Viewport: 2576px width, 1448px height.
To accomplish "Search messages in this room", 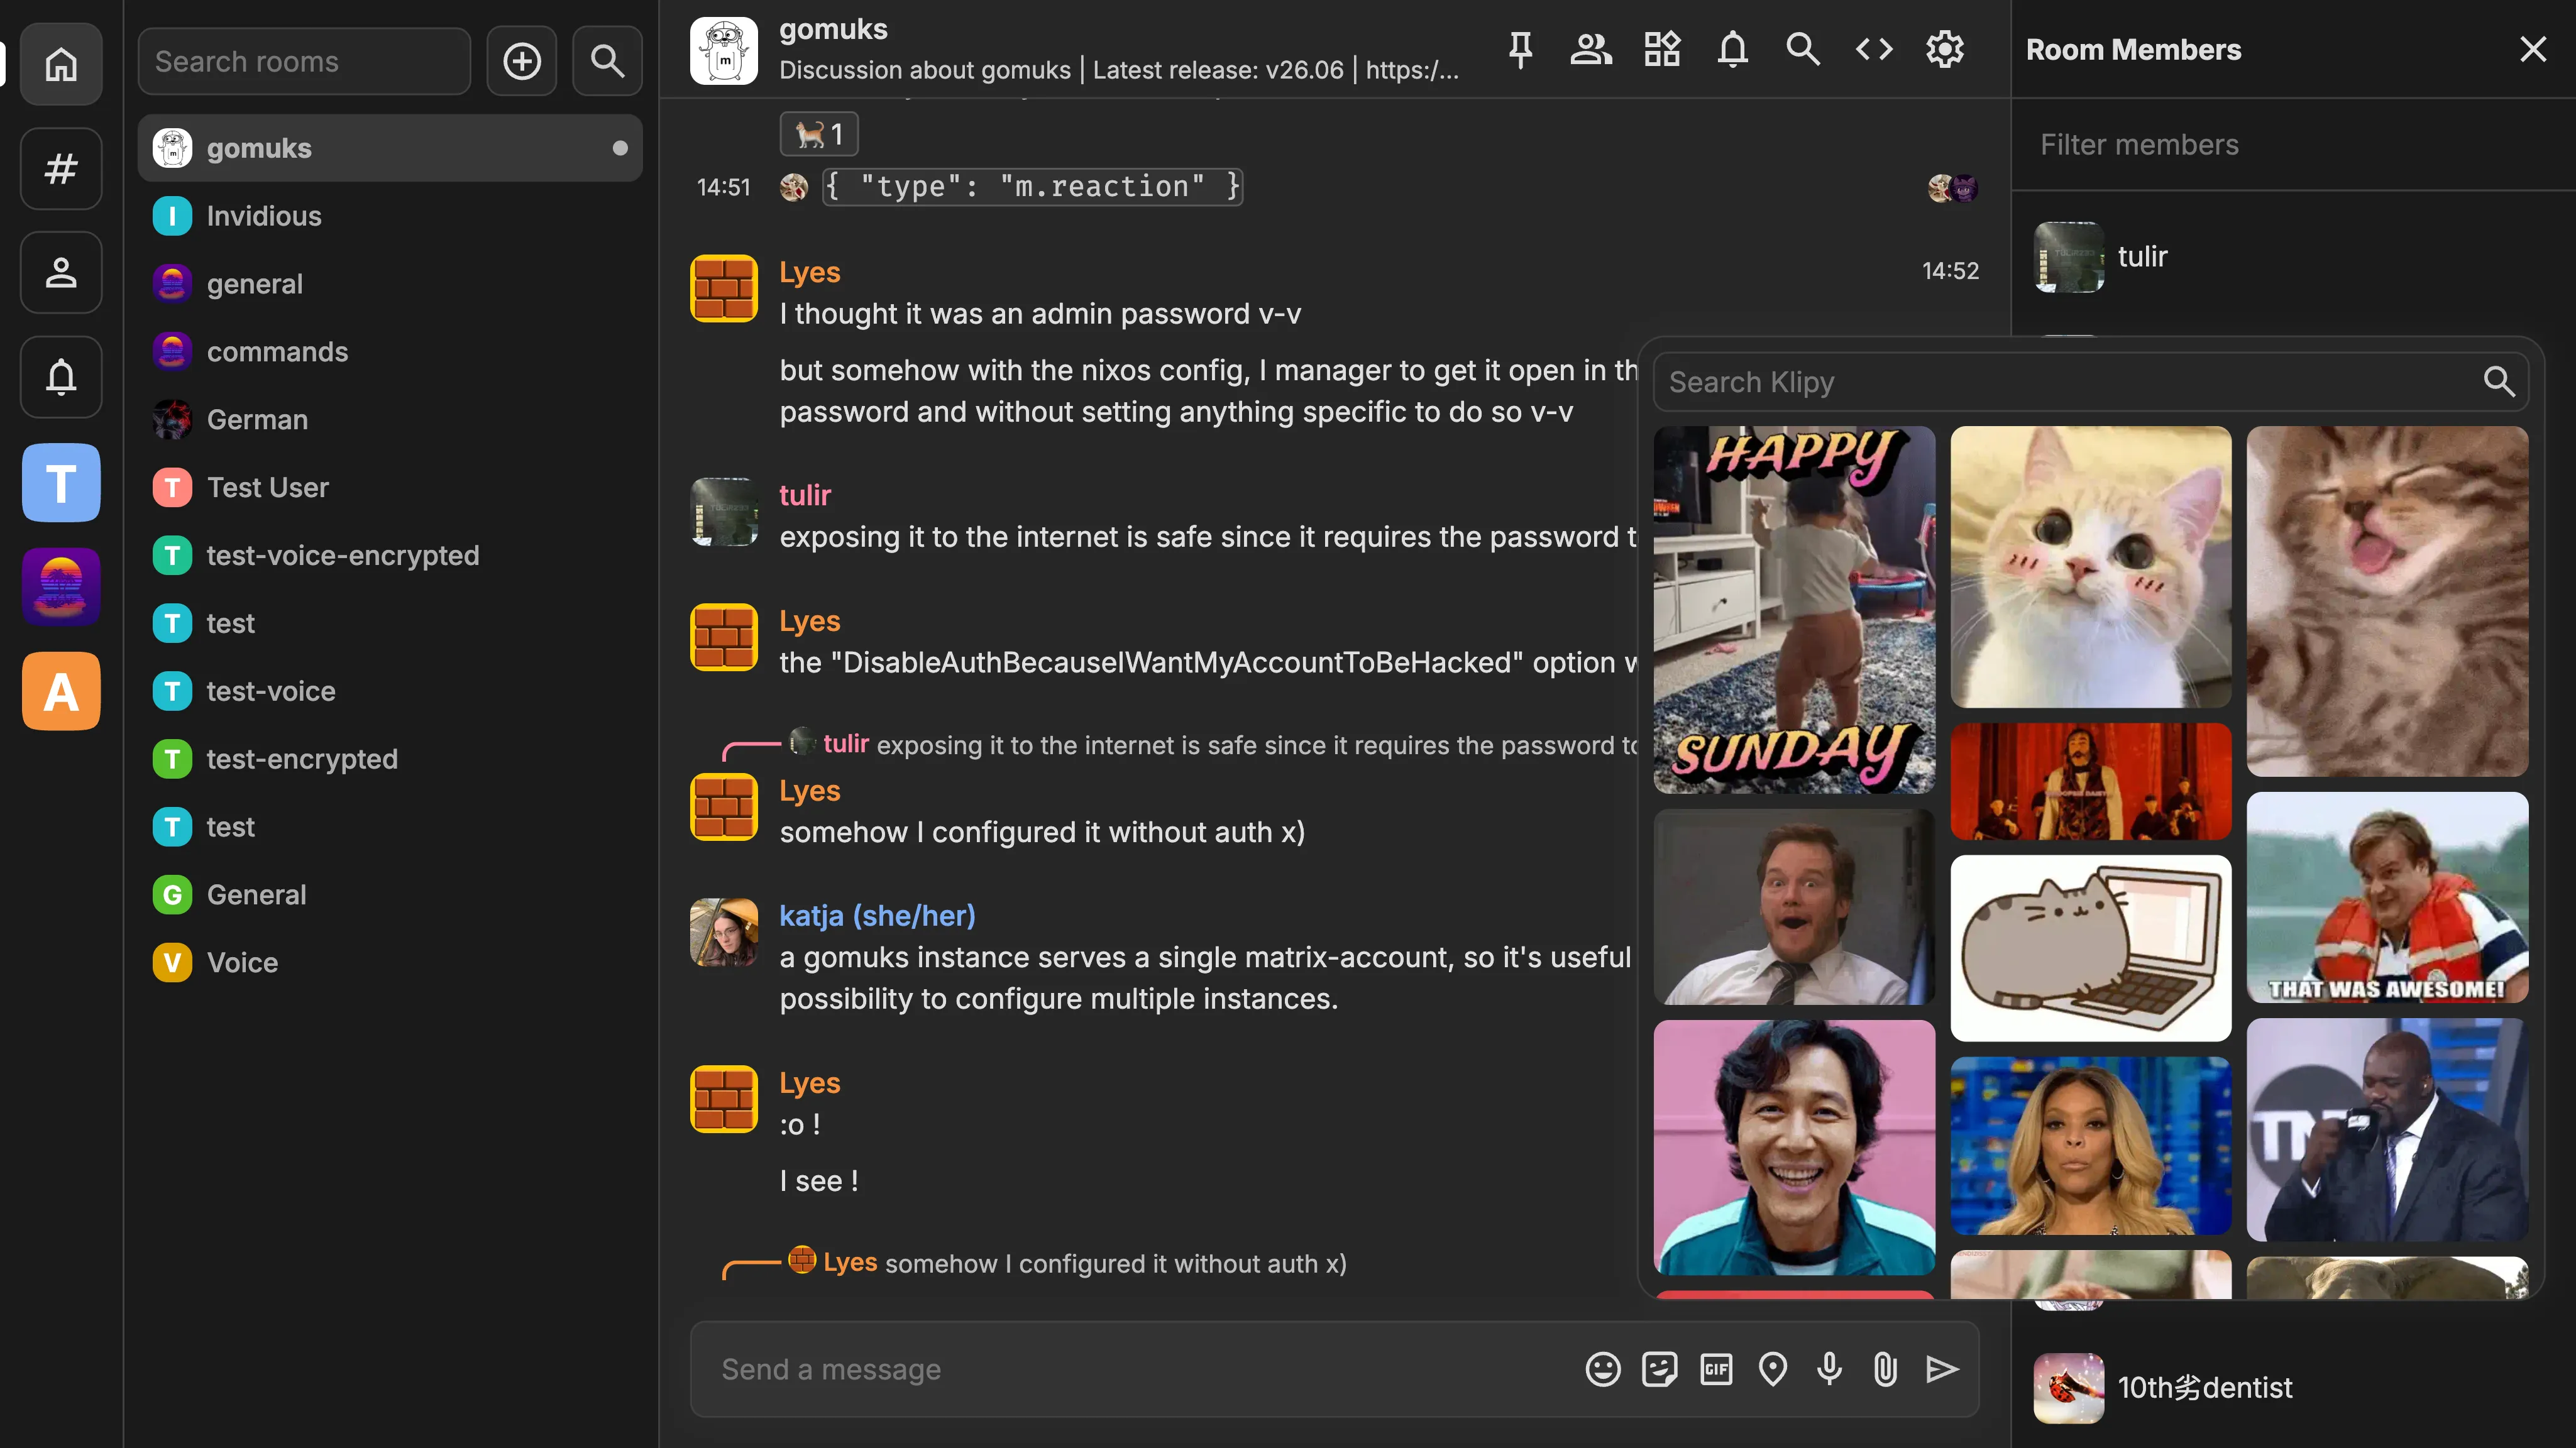I will coord(1803,49).
